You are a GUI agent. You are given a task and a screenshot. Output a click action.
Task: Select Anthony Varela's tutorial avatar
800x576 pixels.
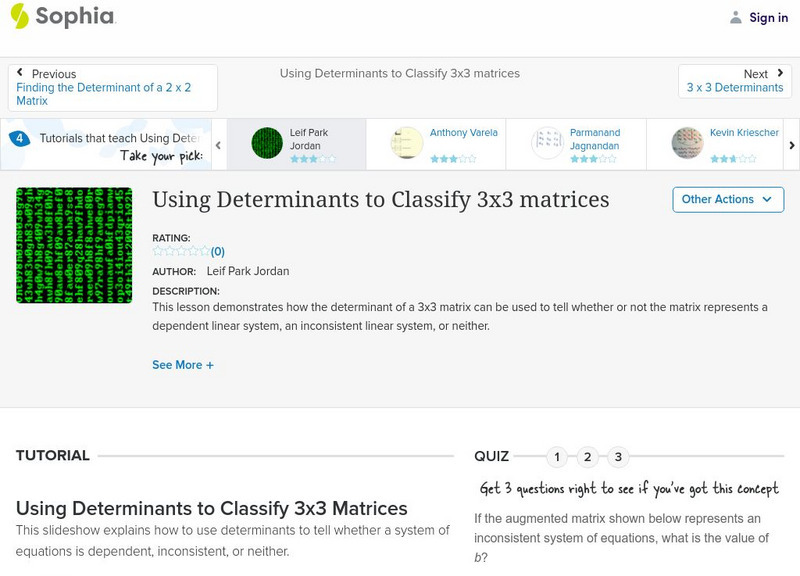pos(407,143)
